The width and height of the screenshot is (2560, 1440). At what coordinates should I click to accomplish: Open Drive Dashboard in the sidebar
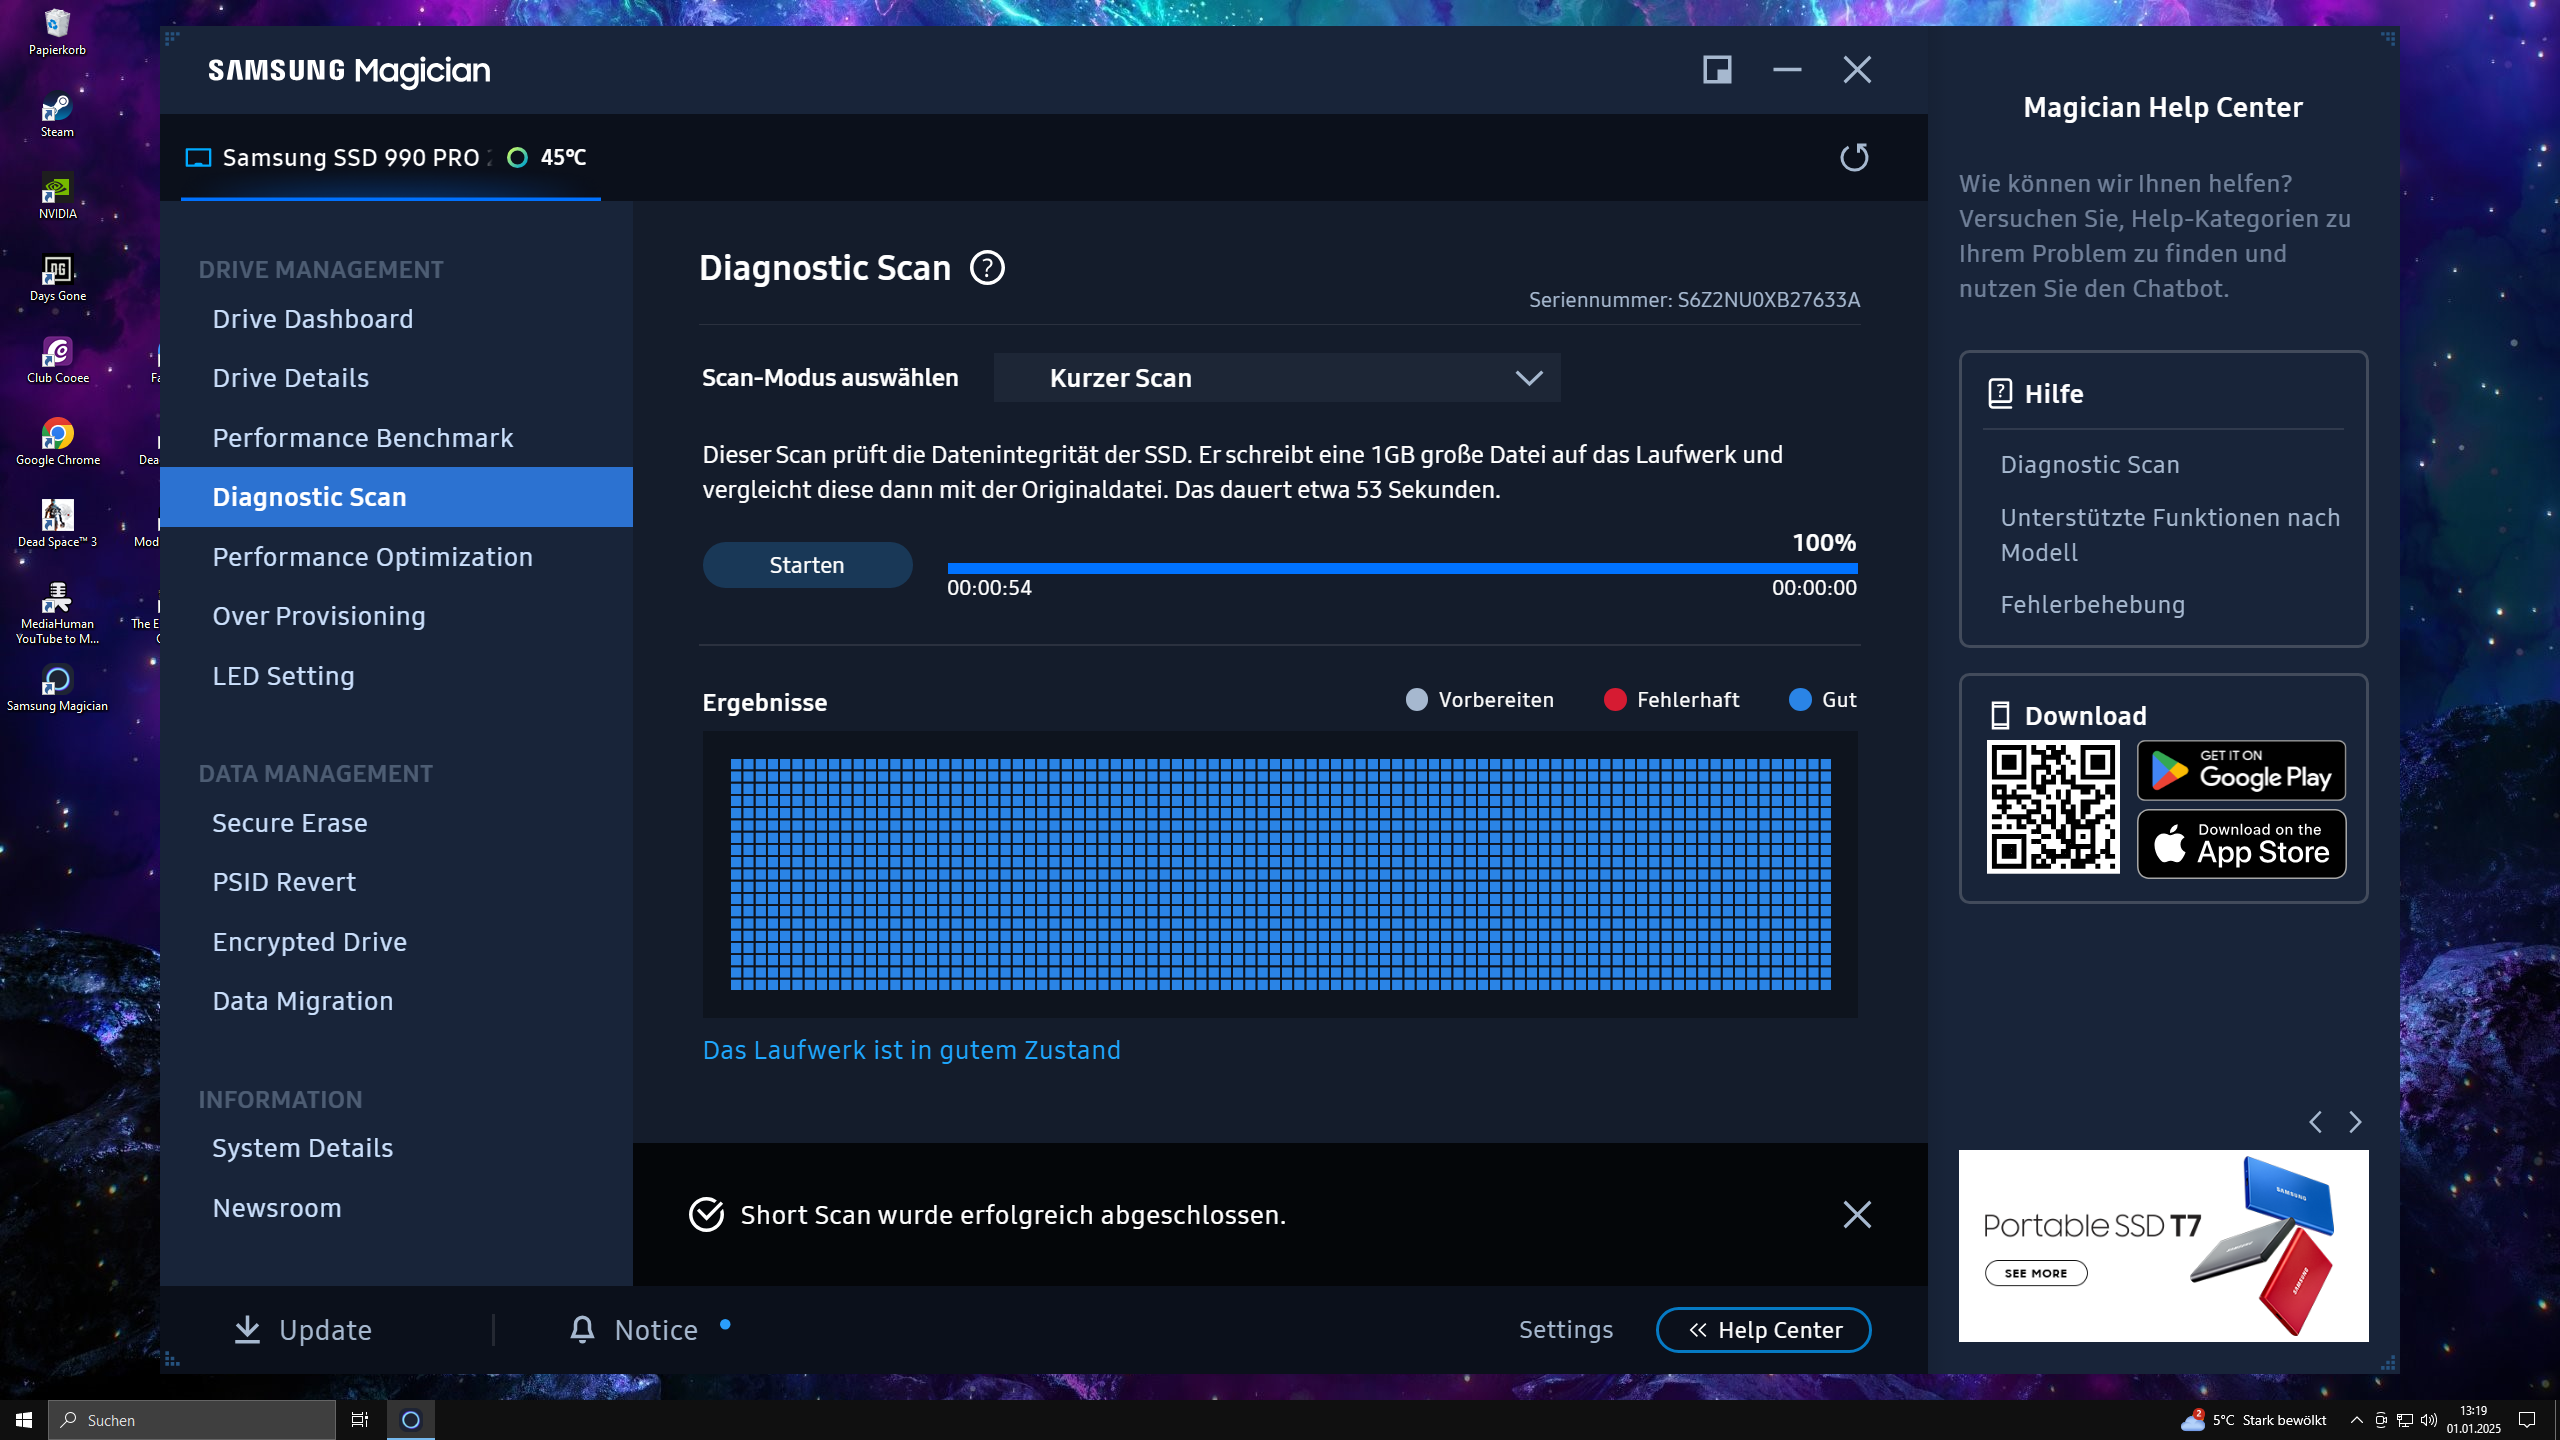pyautogui.click(x=313, y=318)
